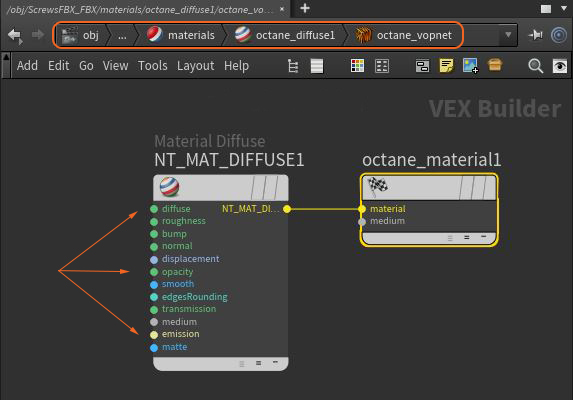This screenshot has width=573, height=400.
Task: Click the NT_MAT_DI... output connector dot
Action: pos(287,209)
